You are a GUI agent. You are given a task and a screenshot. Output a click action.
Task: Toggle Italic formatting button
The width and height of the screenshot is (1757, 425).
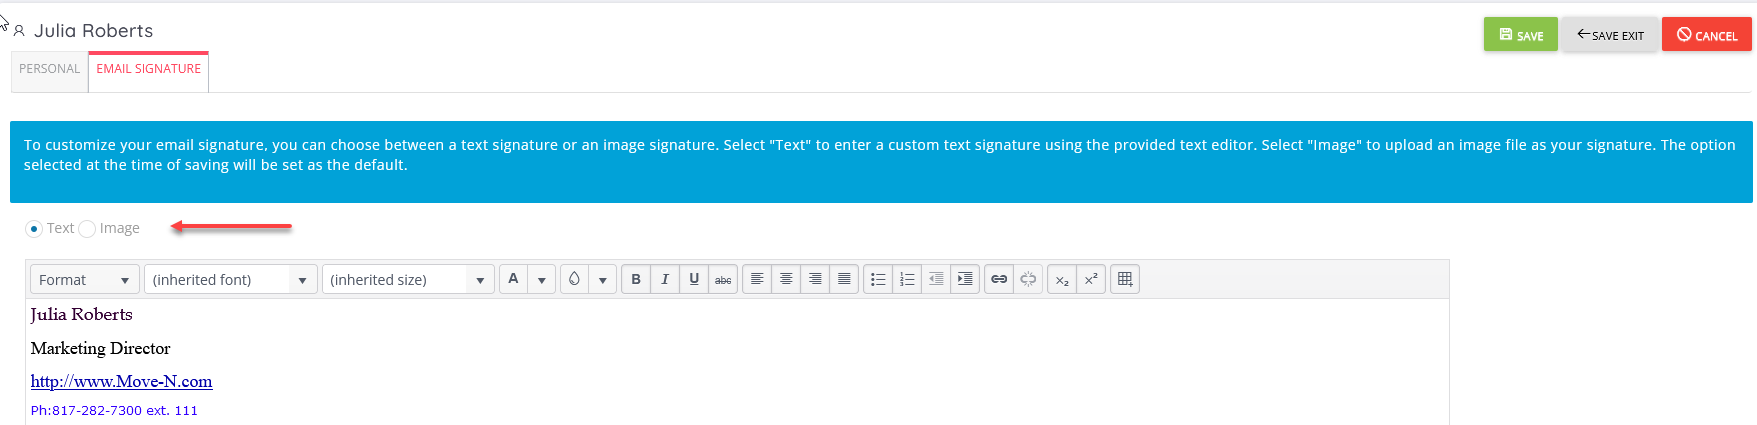665,279
